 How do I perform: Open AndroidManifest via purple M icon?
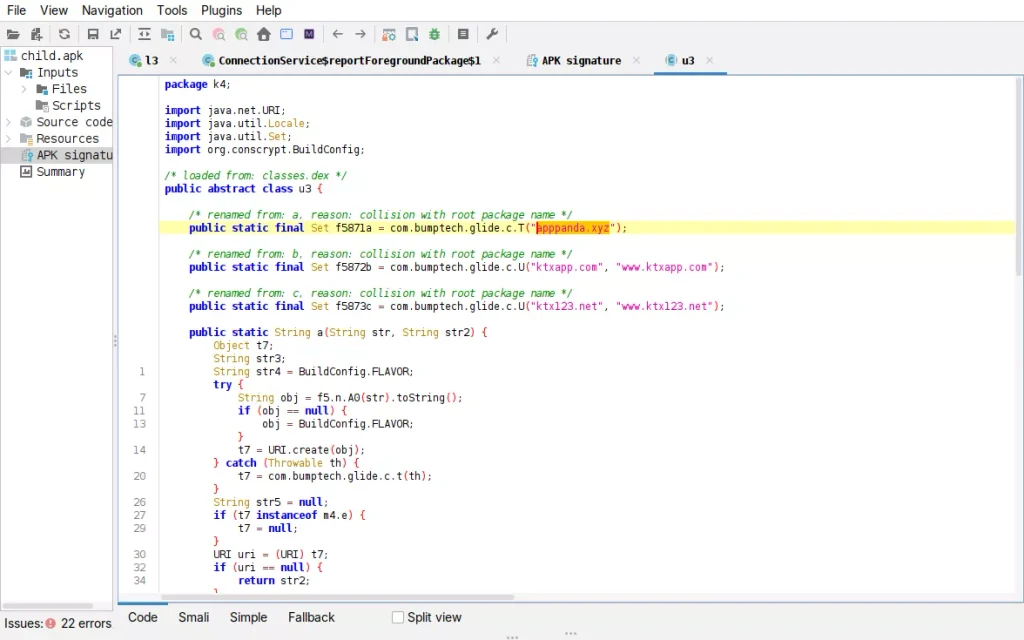coord(309,34)
